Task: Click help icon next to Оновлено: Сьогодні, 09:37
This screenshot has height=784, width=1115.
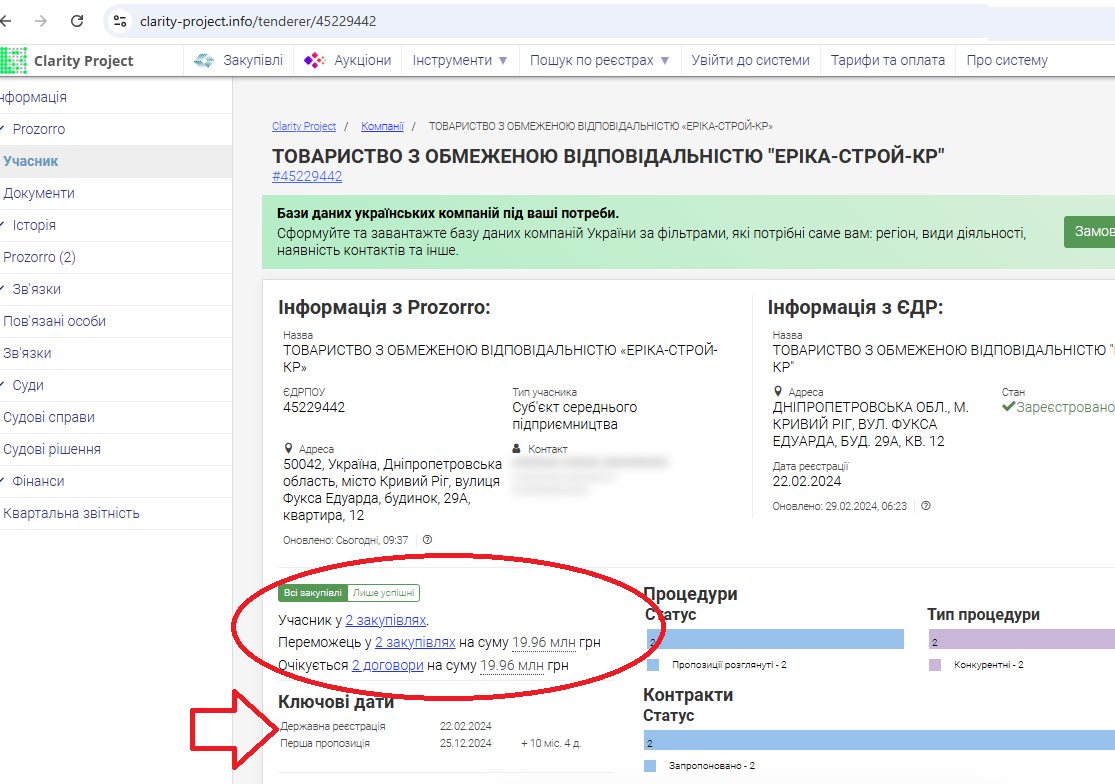Action: [x=427, y=539]
